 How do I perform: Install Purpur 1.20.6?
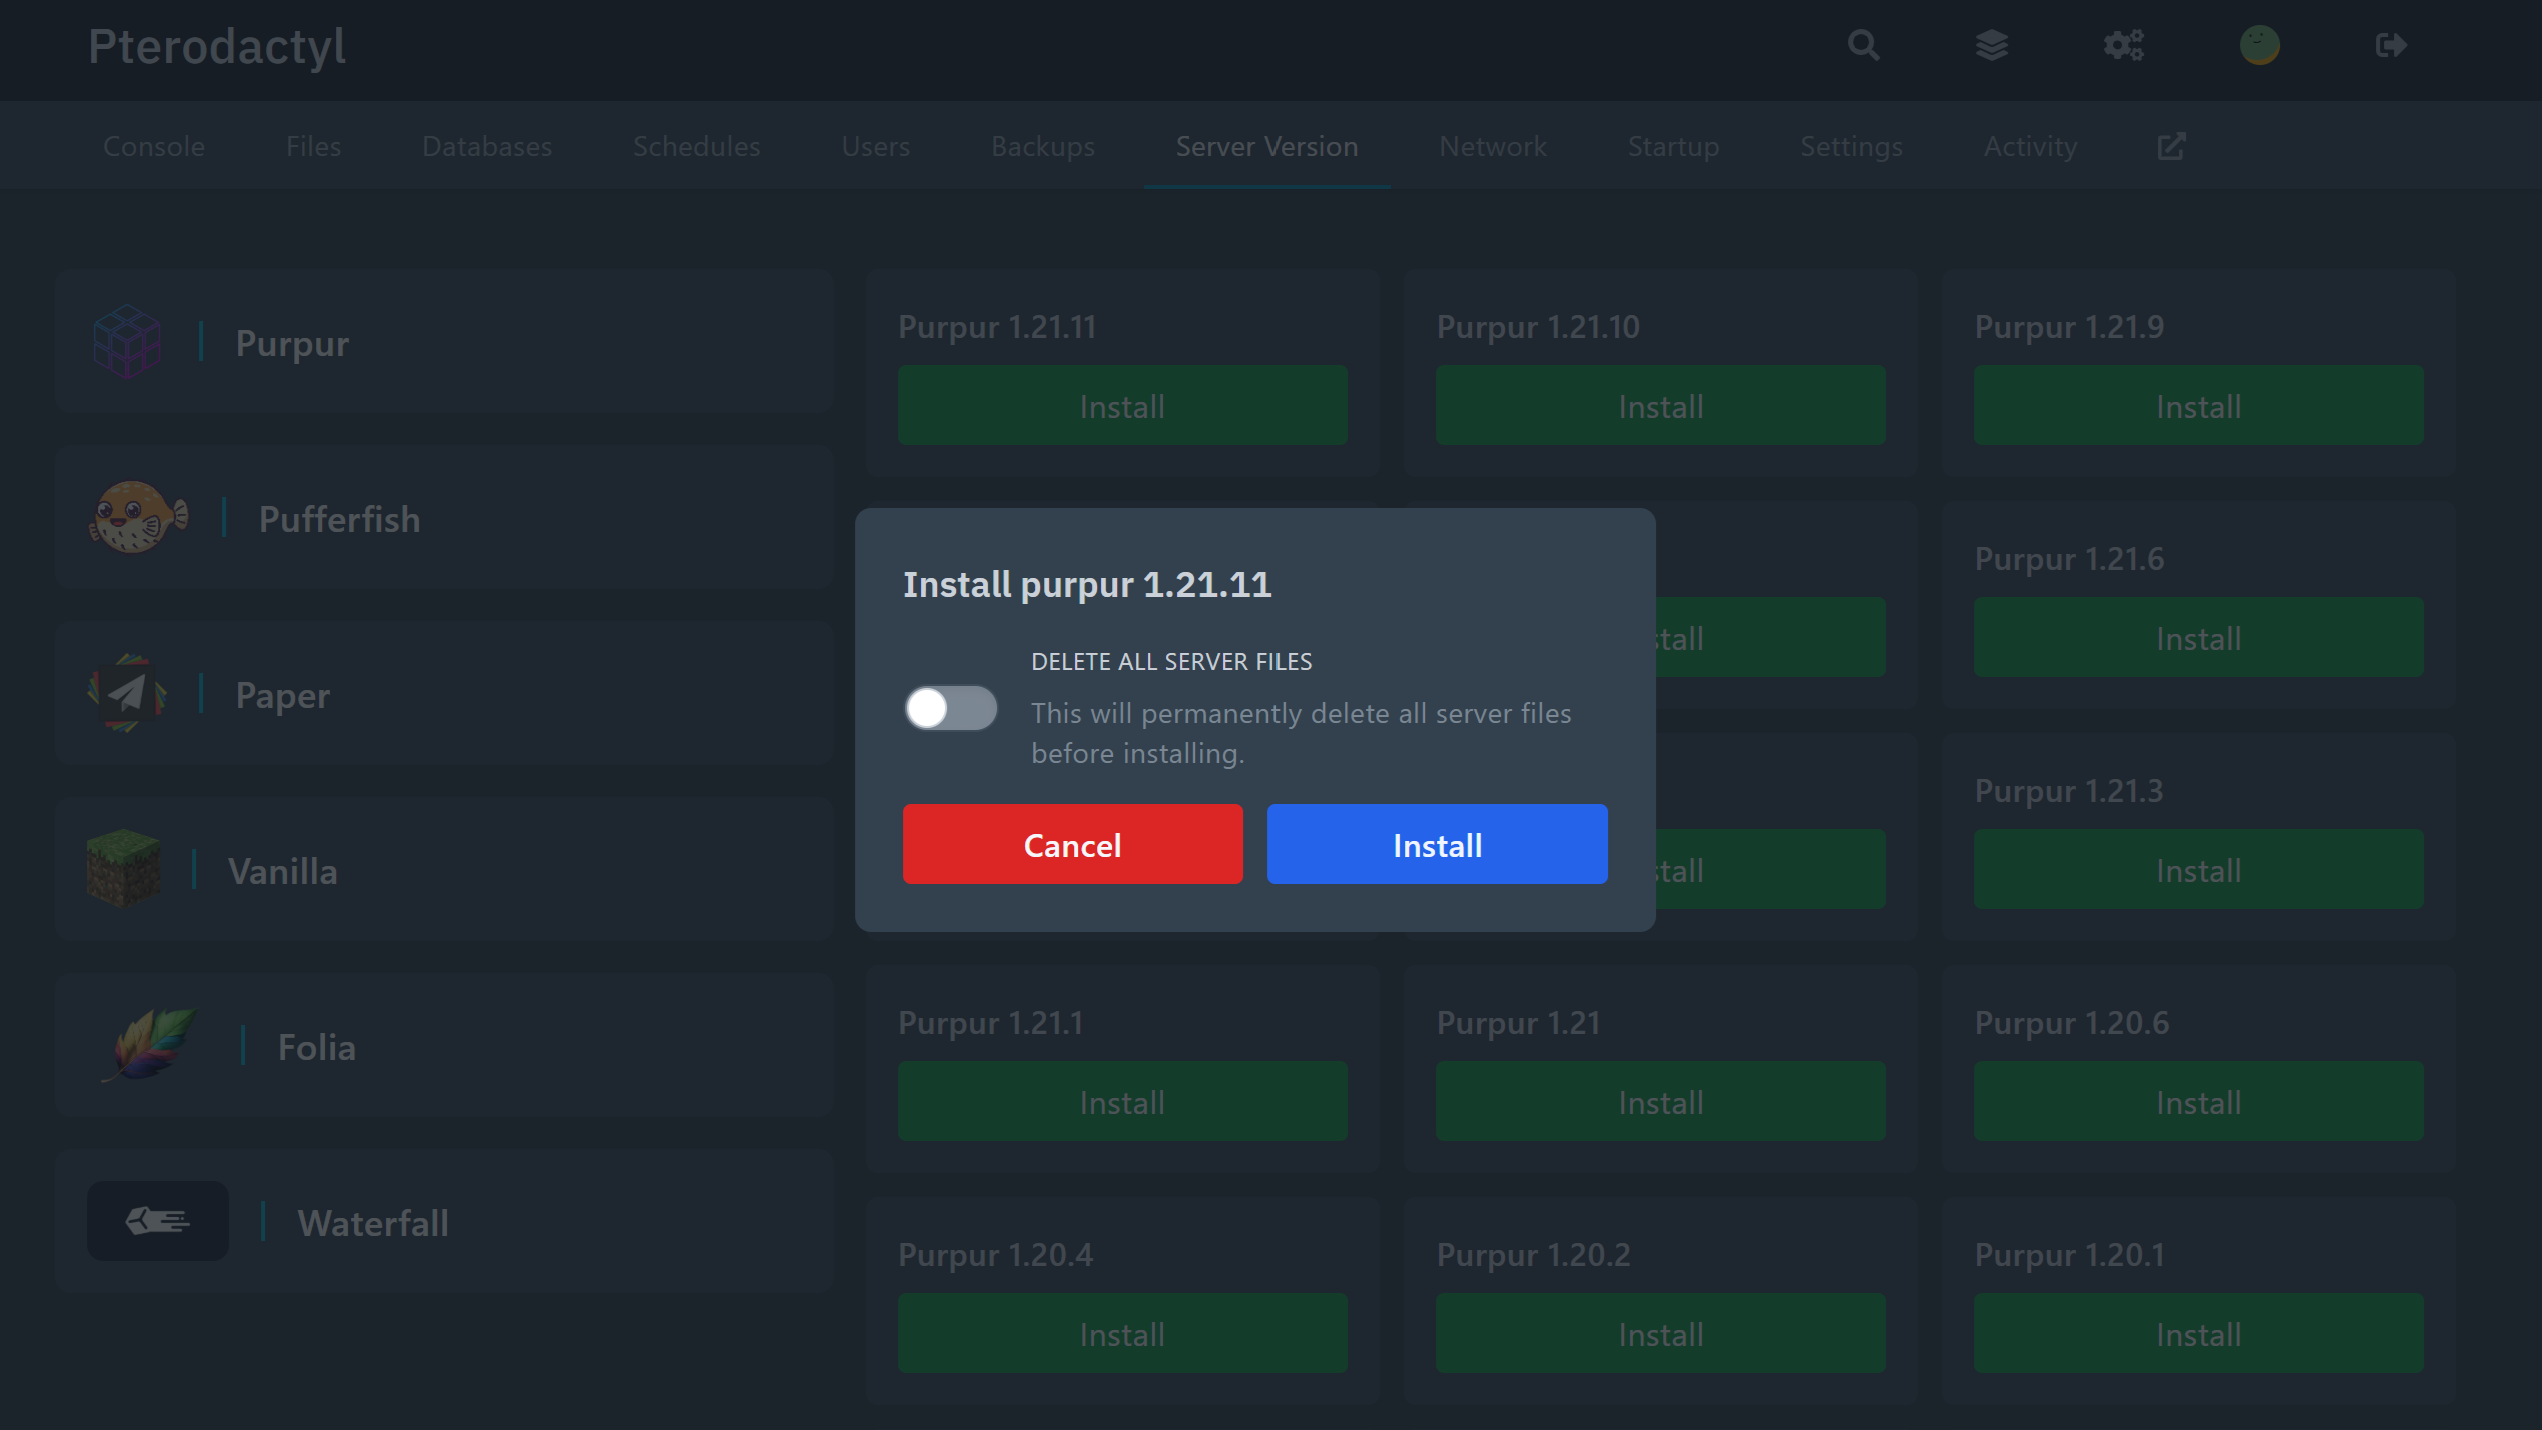point(2199,1101)
